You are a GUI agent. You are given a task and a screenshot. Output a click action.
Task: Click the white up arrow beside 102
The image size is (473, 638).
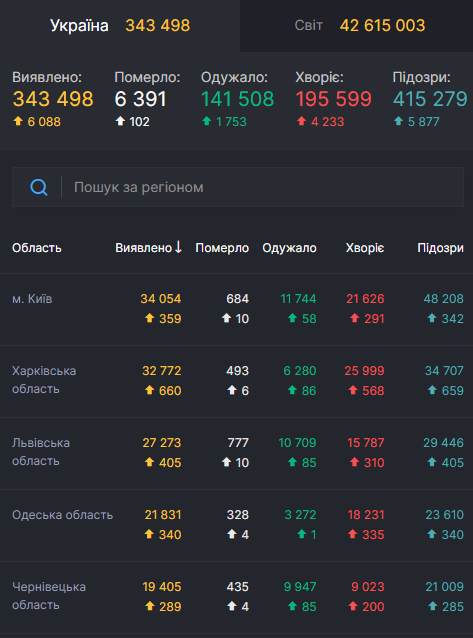click(120, 121)
